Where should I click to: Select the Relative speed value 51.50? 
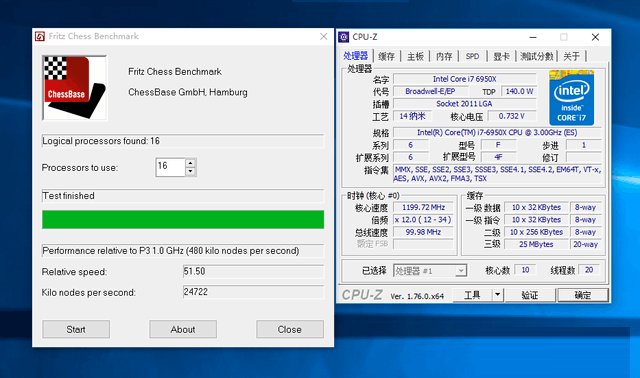(253, 271)
